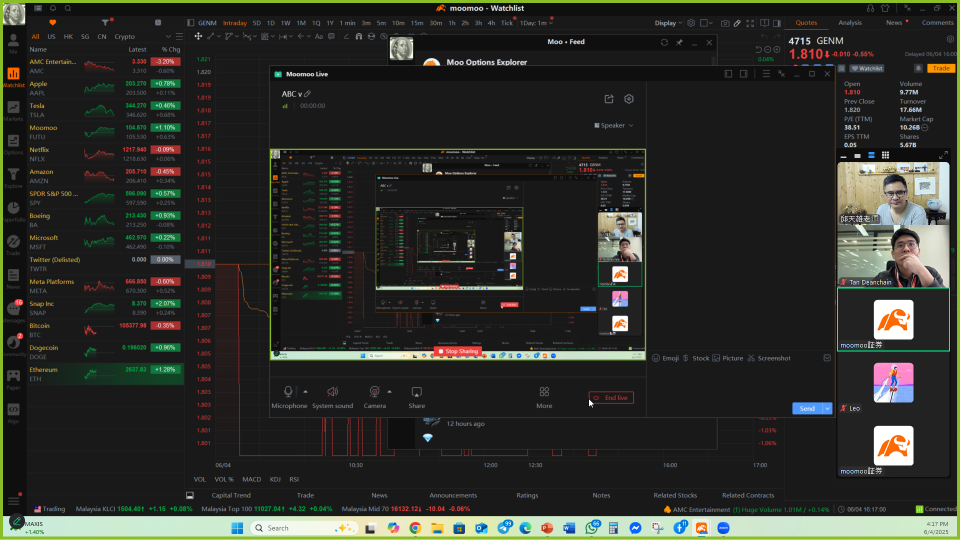Open the Watchlist sidebar icon

tap(13, 77)
